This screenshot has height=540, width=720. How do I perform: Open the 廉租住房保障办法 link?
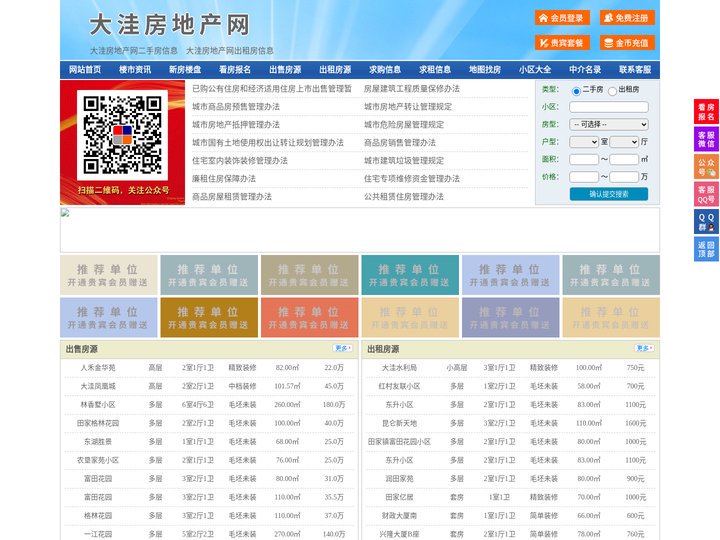click(224, 179)
